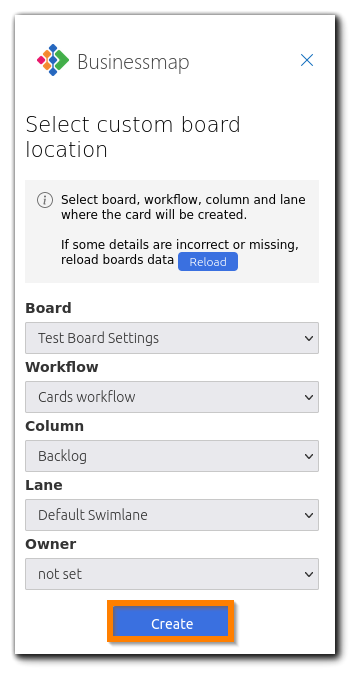
Task: Click the Workflow field label
Action: (x=62, y=367)
